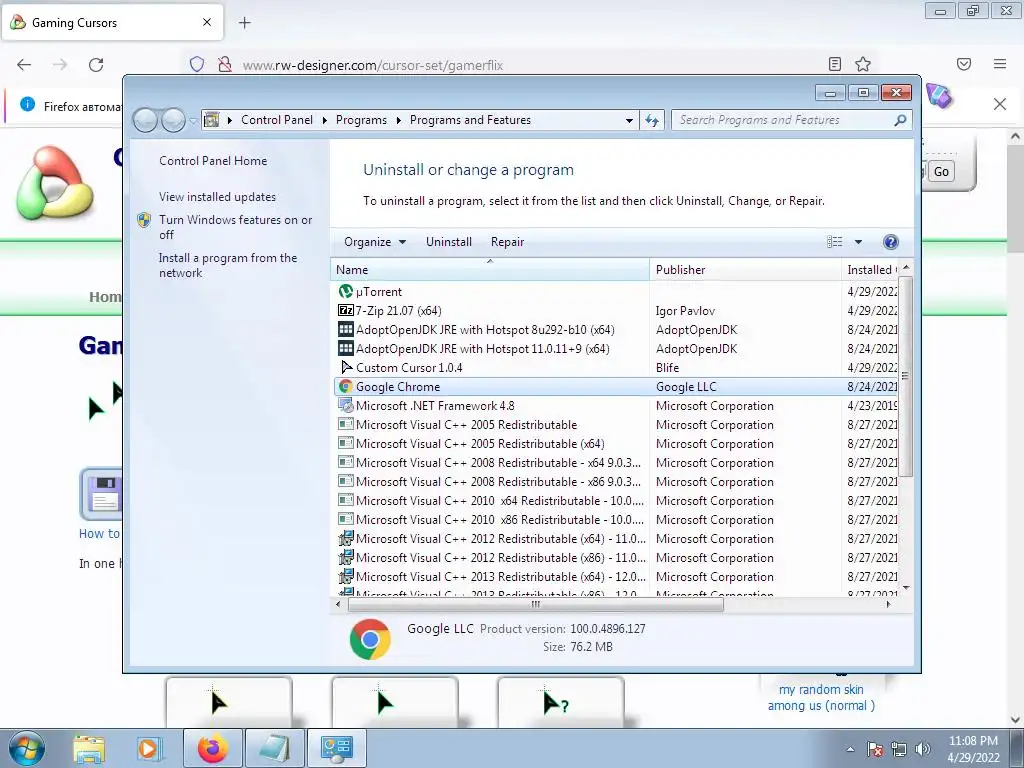
Task: Show hidden system tray icons
Action: 850,750
